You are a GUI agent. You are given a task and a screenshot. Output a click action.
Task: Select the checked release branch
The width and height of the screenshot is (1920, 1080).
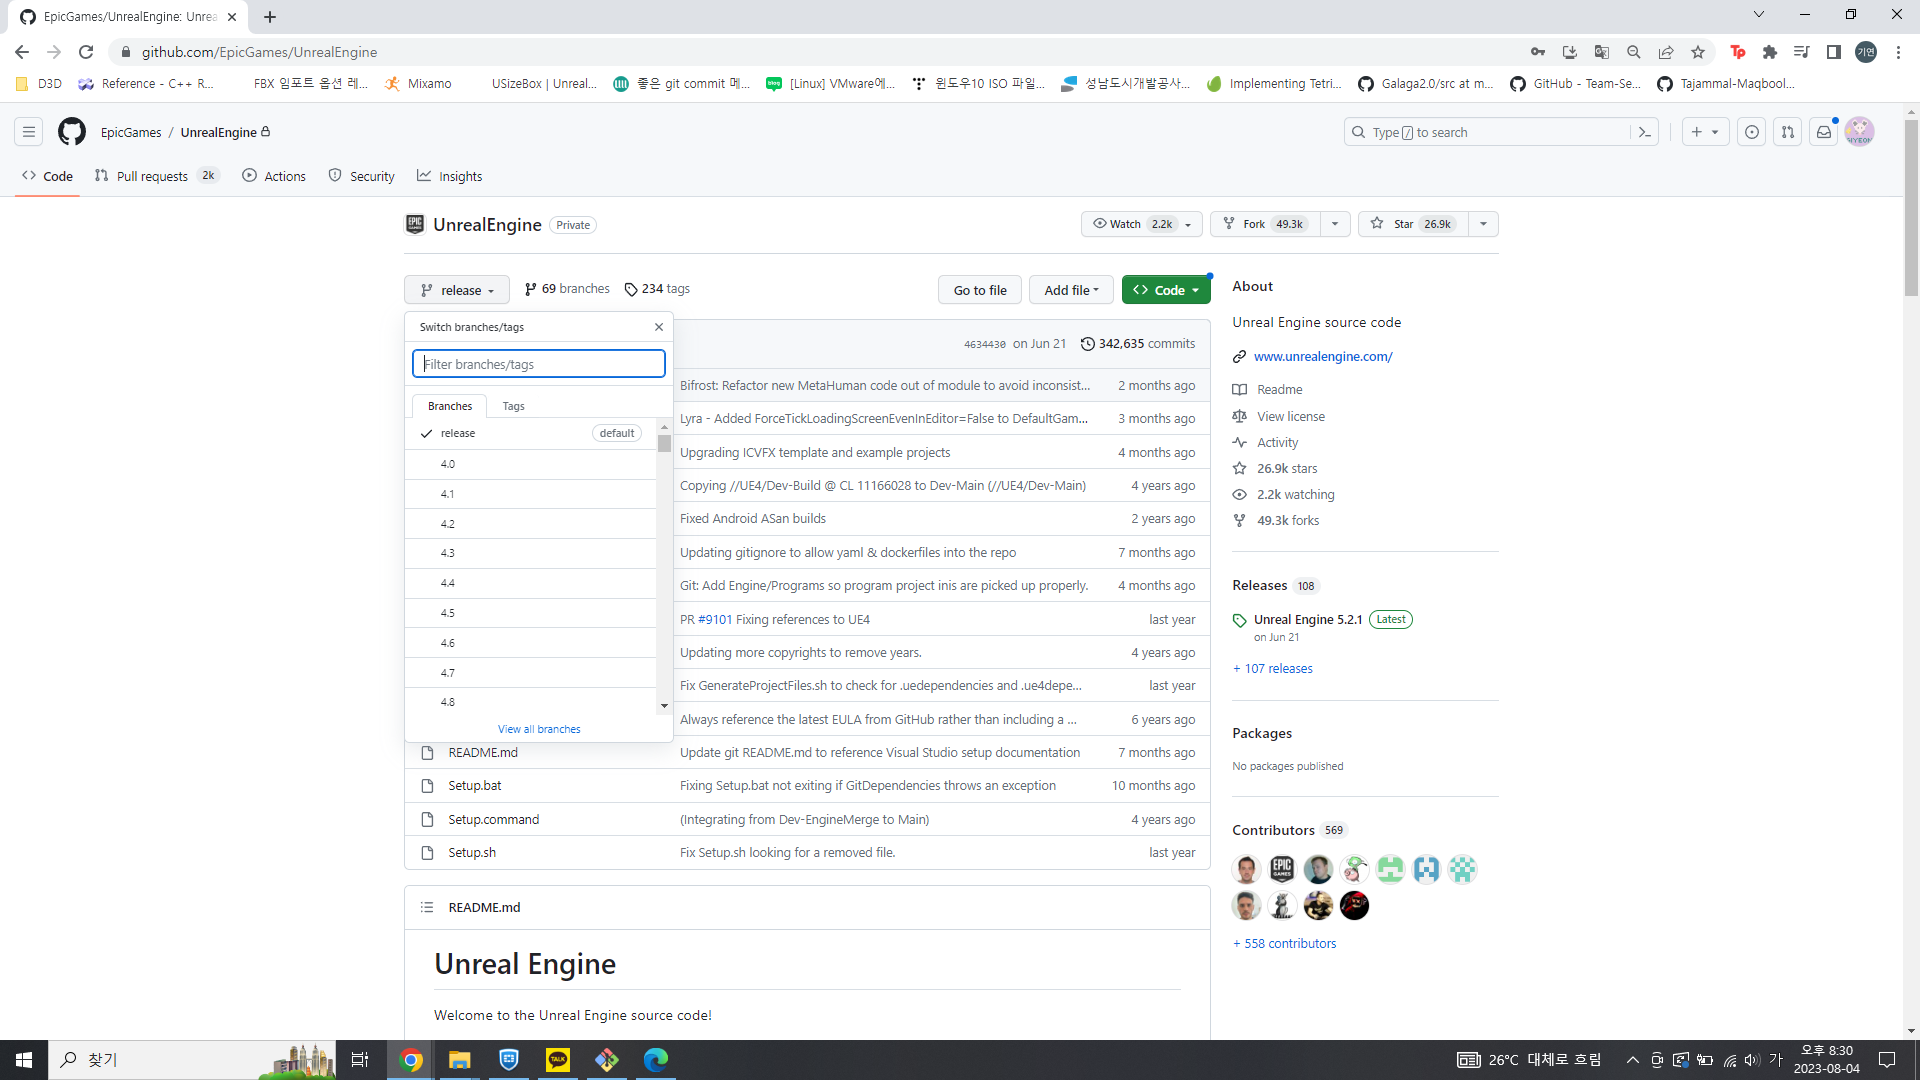point(530,433)
